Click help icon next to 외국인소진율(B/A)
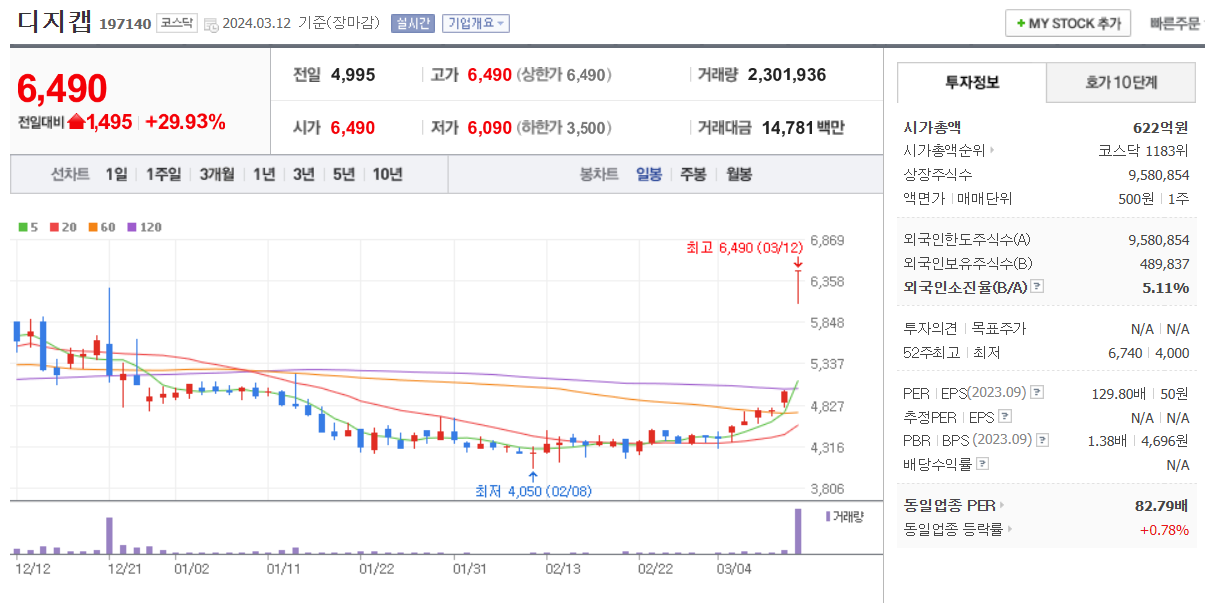The height and width of the screenshot is (603, 1205). 1037,287
